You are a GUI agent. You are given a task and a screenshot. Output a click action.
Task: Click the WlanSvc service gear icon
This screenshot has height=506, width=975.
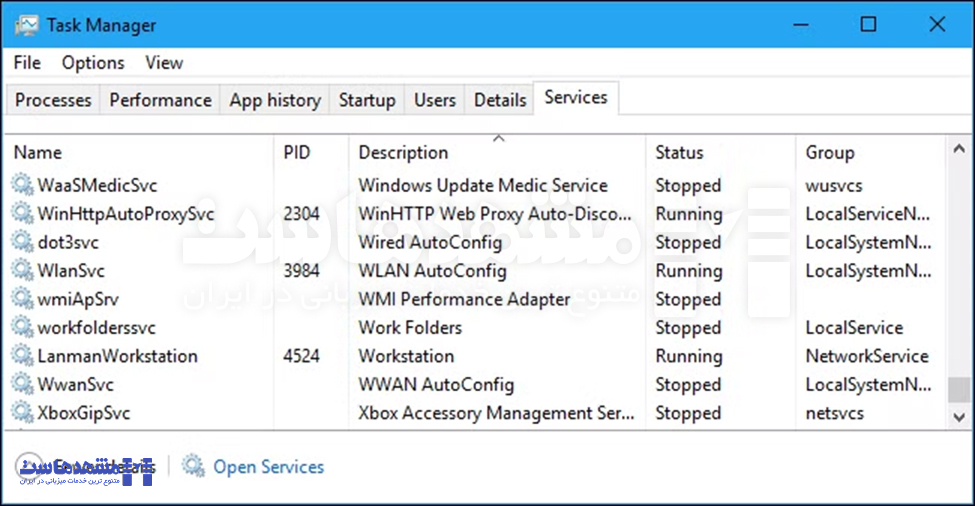point(22,270)
